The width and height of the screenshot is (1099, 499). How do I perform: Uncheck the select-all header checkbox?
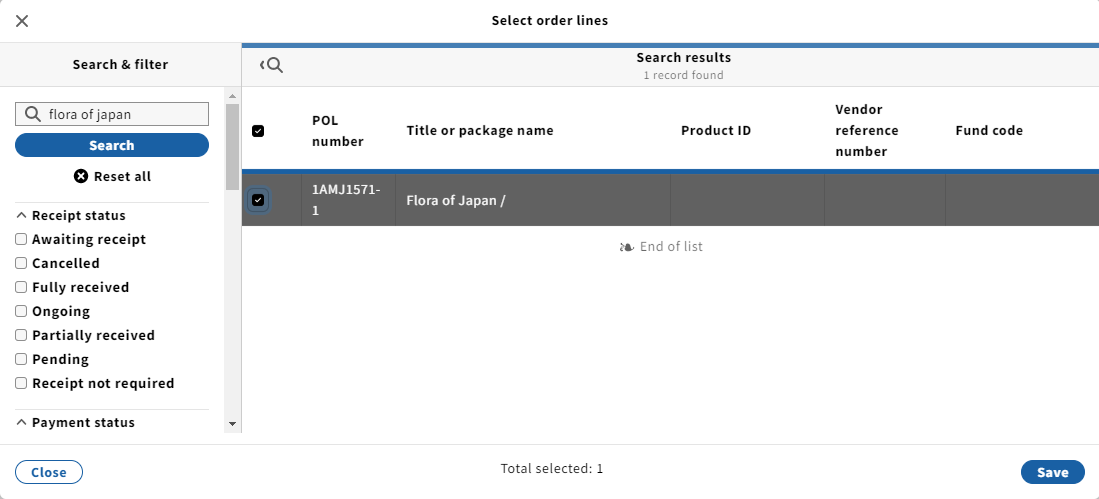[x=258, y=131]
